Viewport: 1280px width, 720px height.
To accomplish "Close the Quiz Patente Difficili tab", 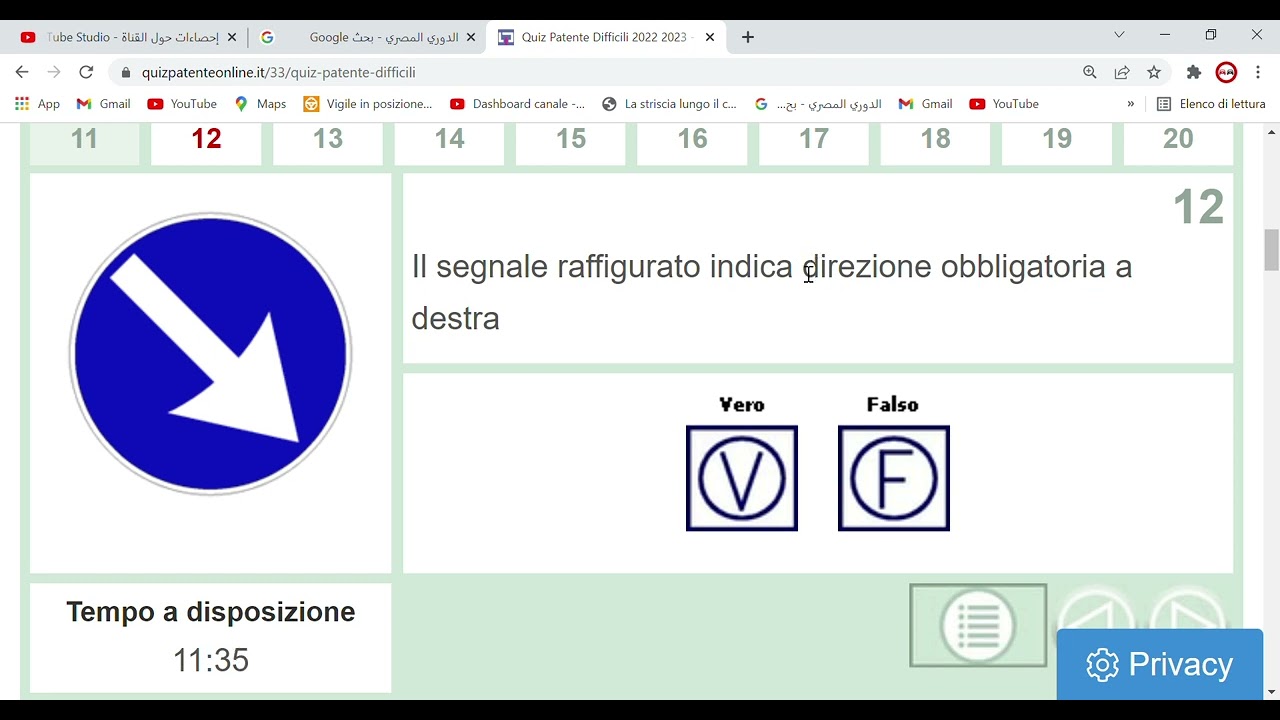I will 710,37.
